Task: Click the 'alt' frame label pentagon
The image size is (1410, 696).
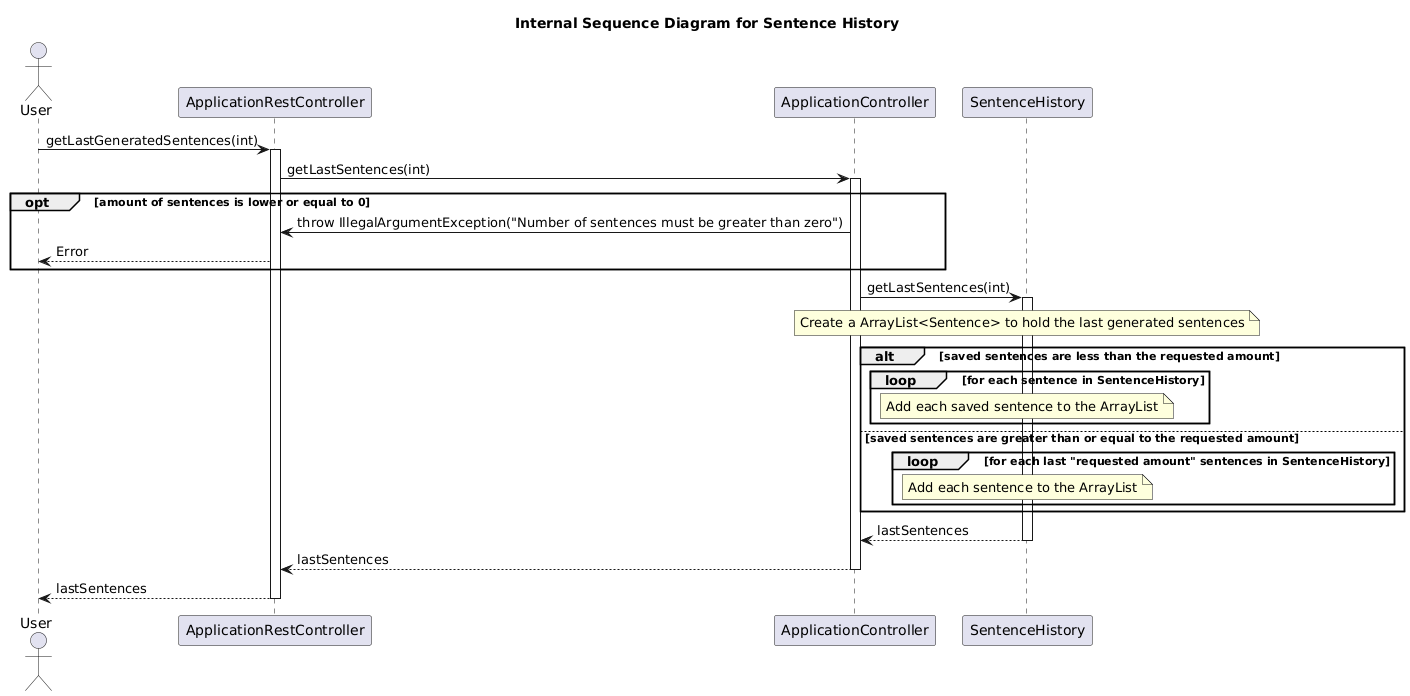Action: (x=884, y=356)
